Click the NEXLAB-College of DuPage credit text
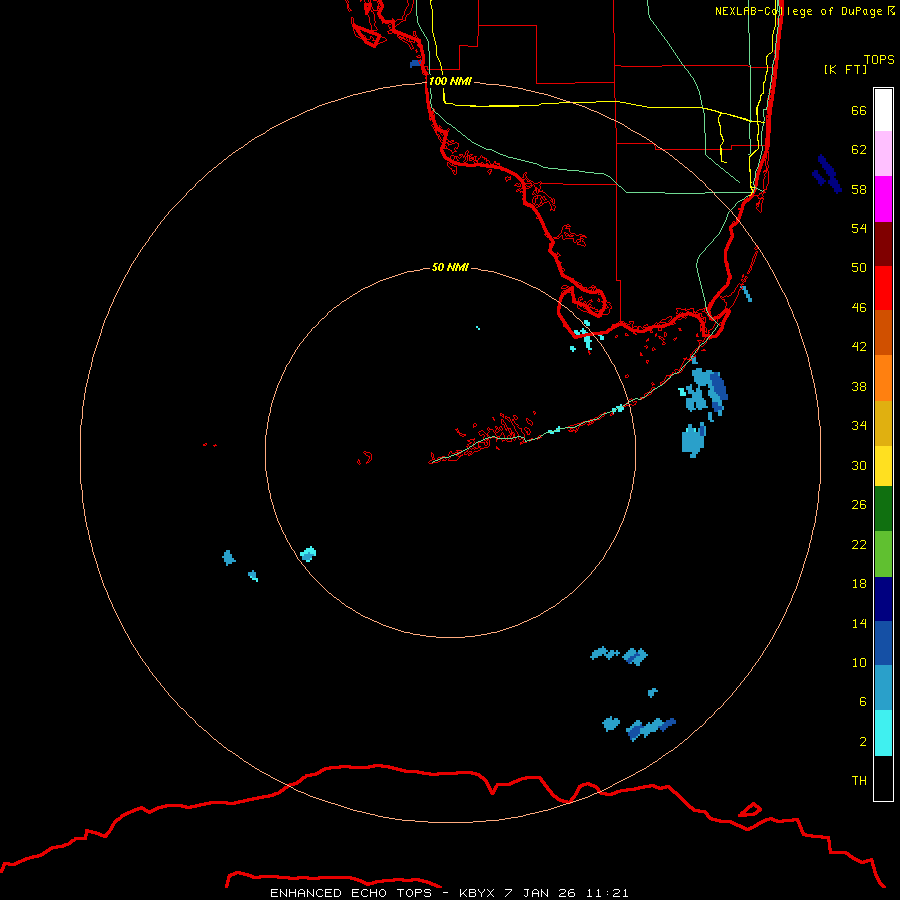This screenshot has width=900, height=900. pos(805,11)
